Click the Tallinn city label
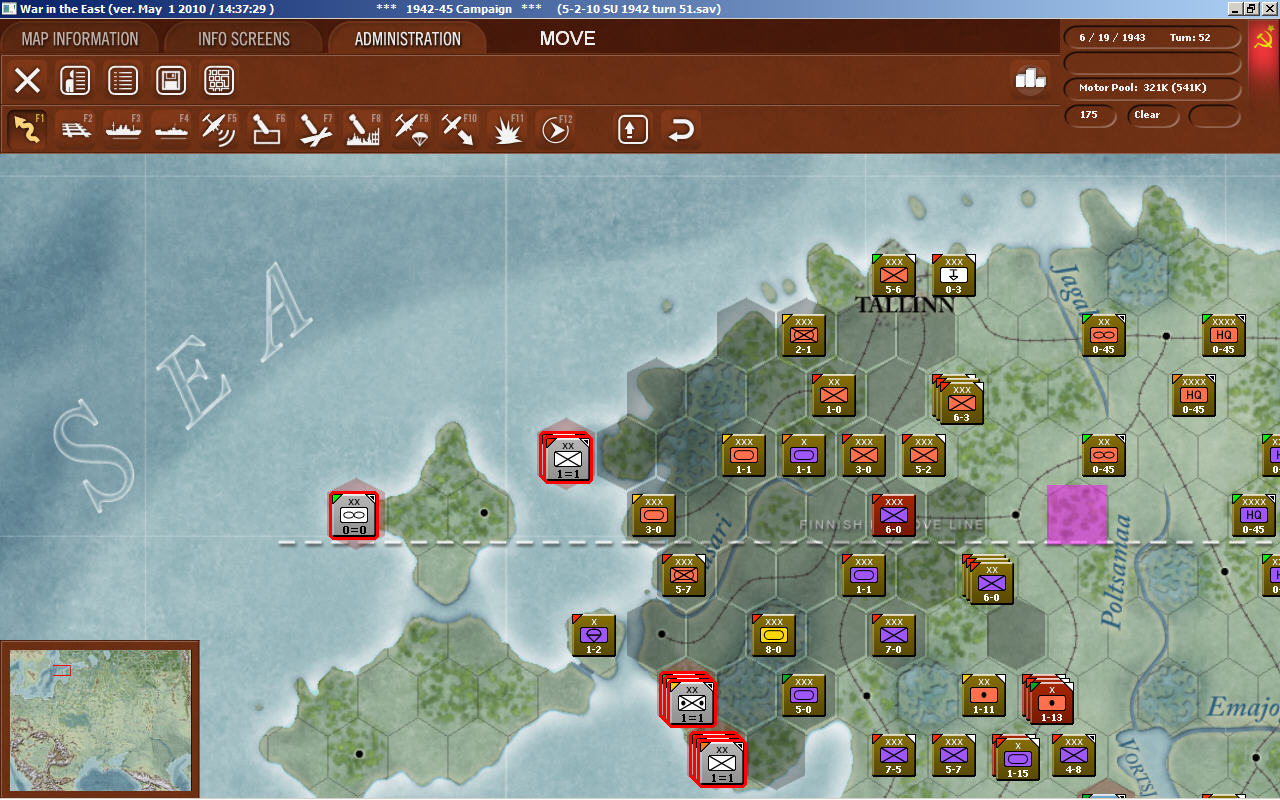Viewport: 1280px width, 800px height. [x=906, y=305]
